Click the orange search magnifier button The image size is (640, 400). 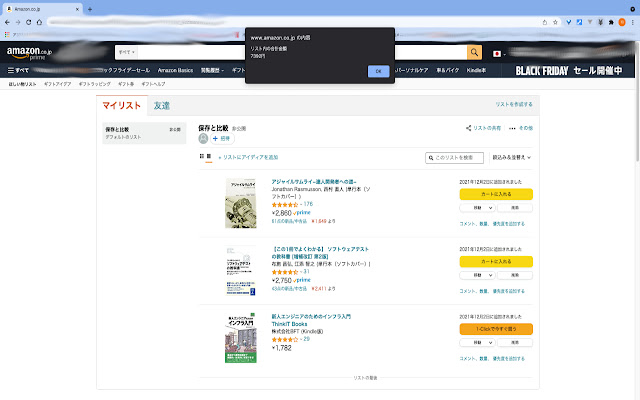tap(474, 52)
